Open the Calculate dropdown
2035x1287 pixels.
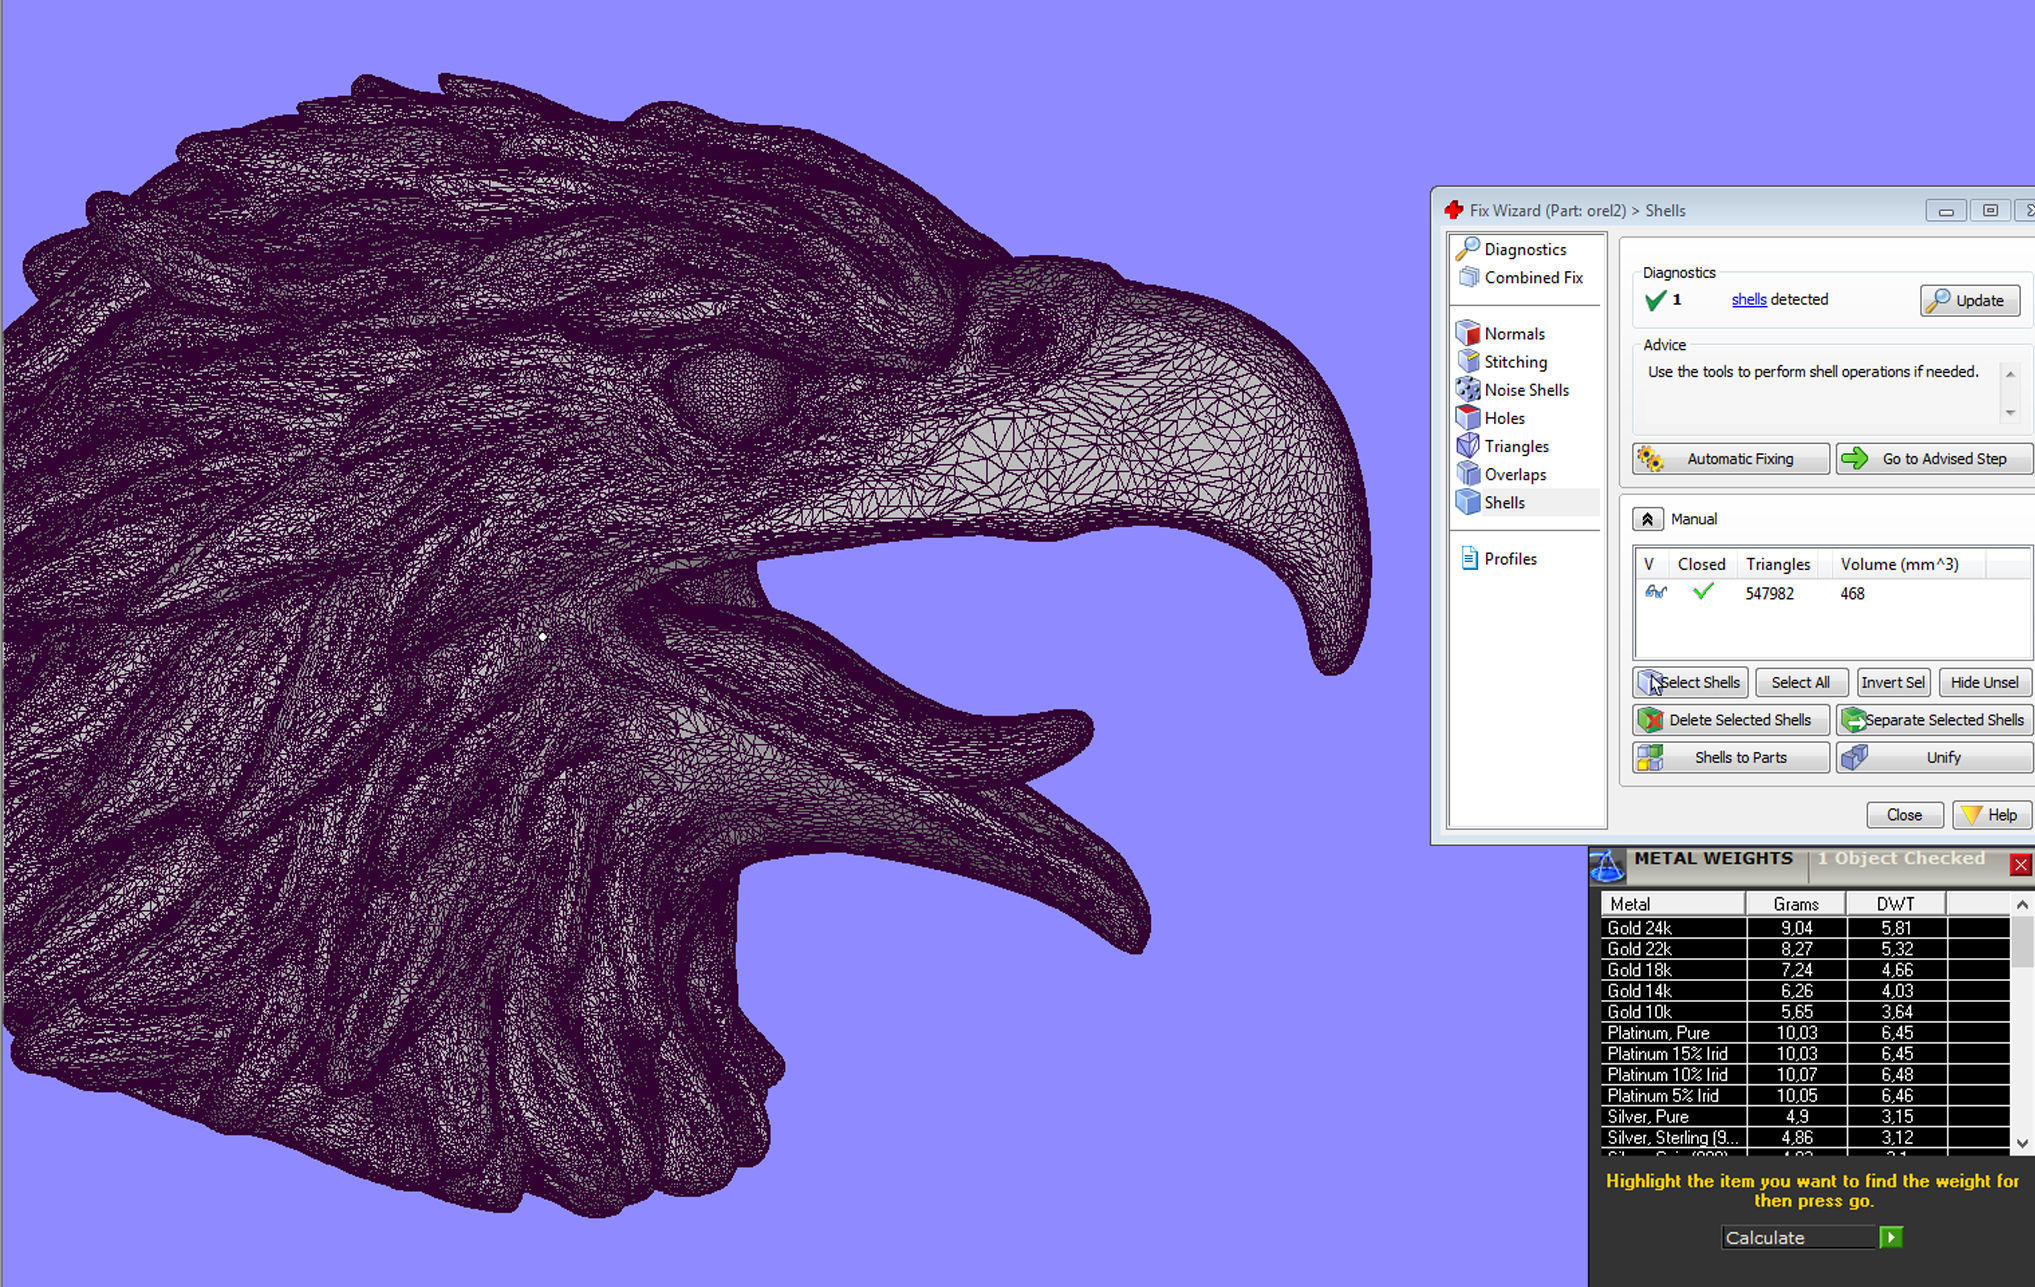pos(1797,1238)
